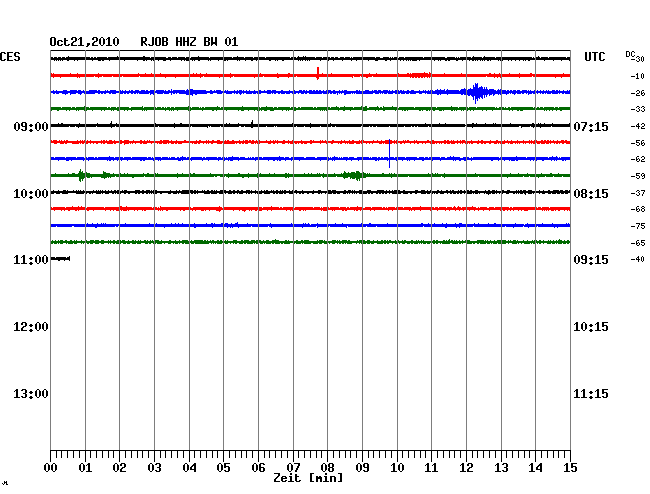Viewport: 650px width, 494px height.
Task: Click the green burst near minute 09
Action: [354, 175]
